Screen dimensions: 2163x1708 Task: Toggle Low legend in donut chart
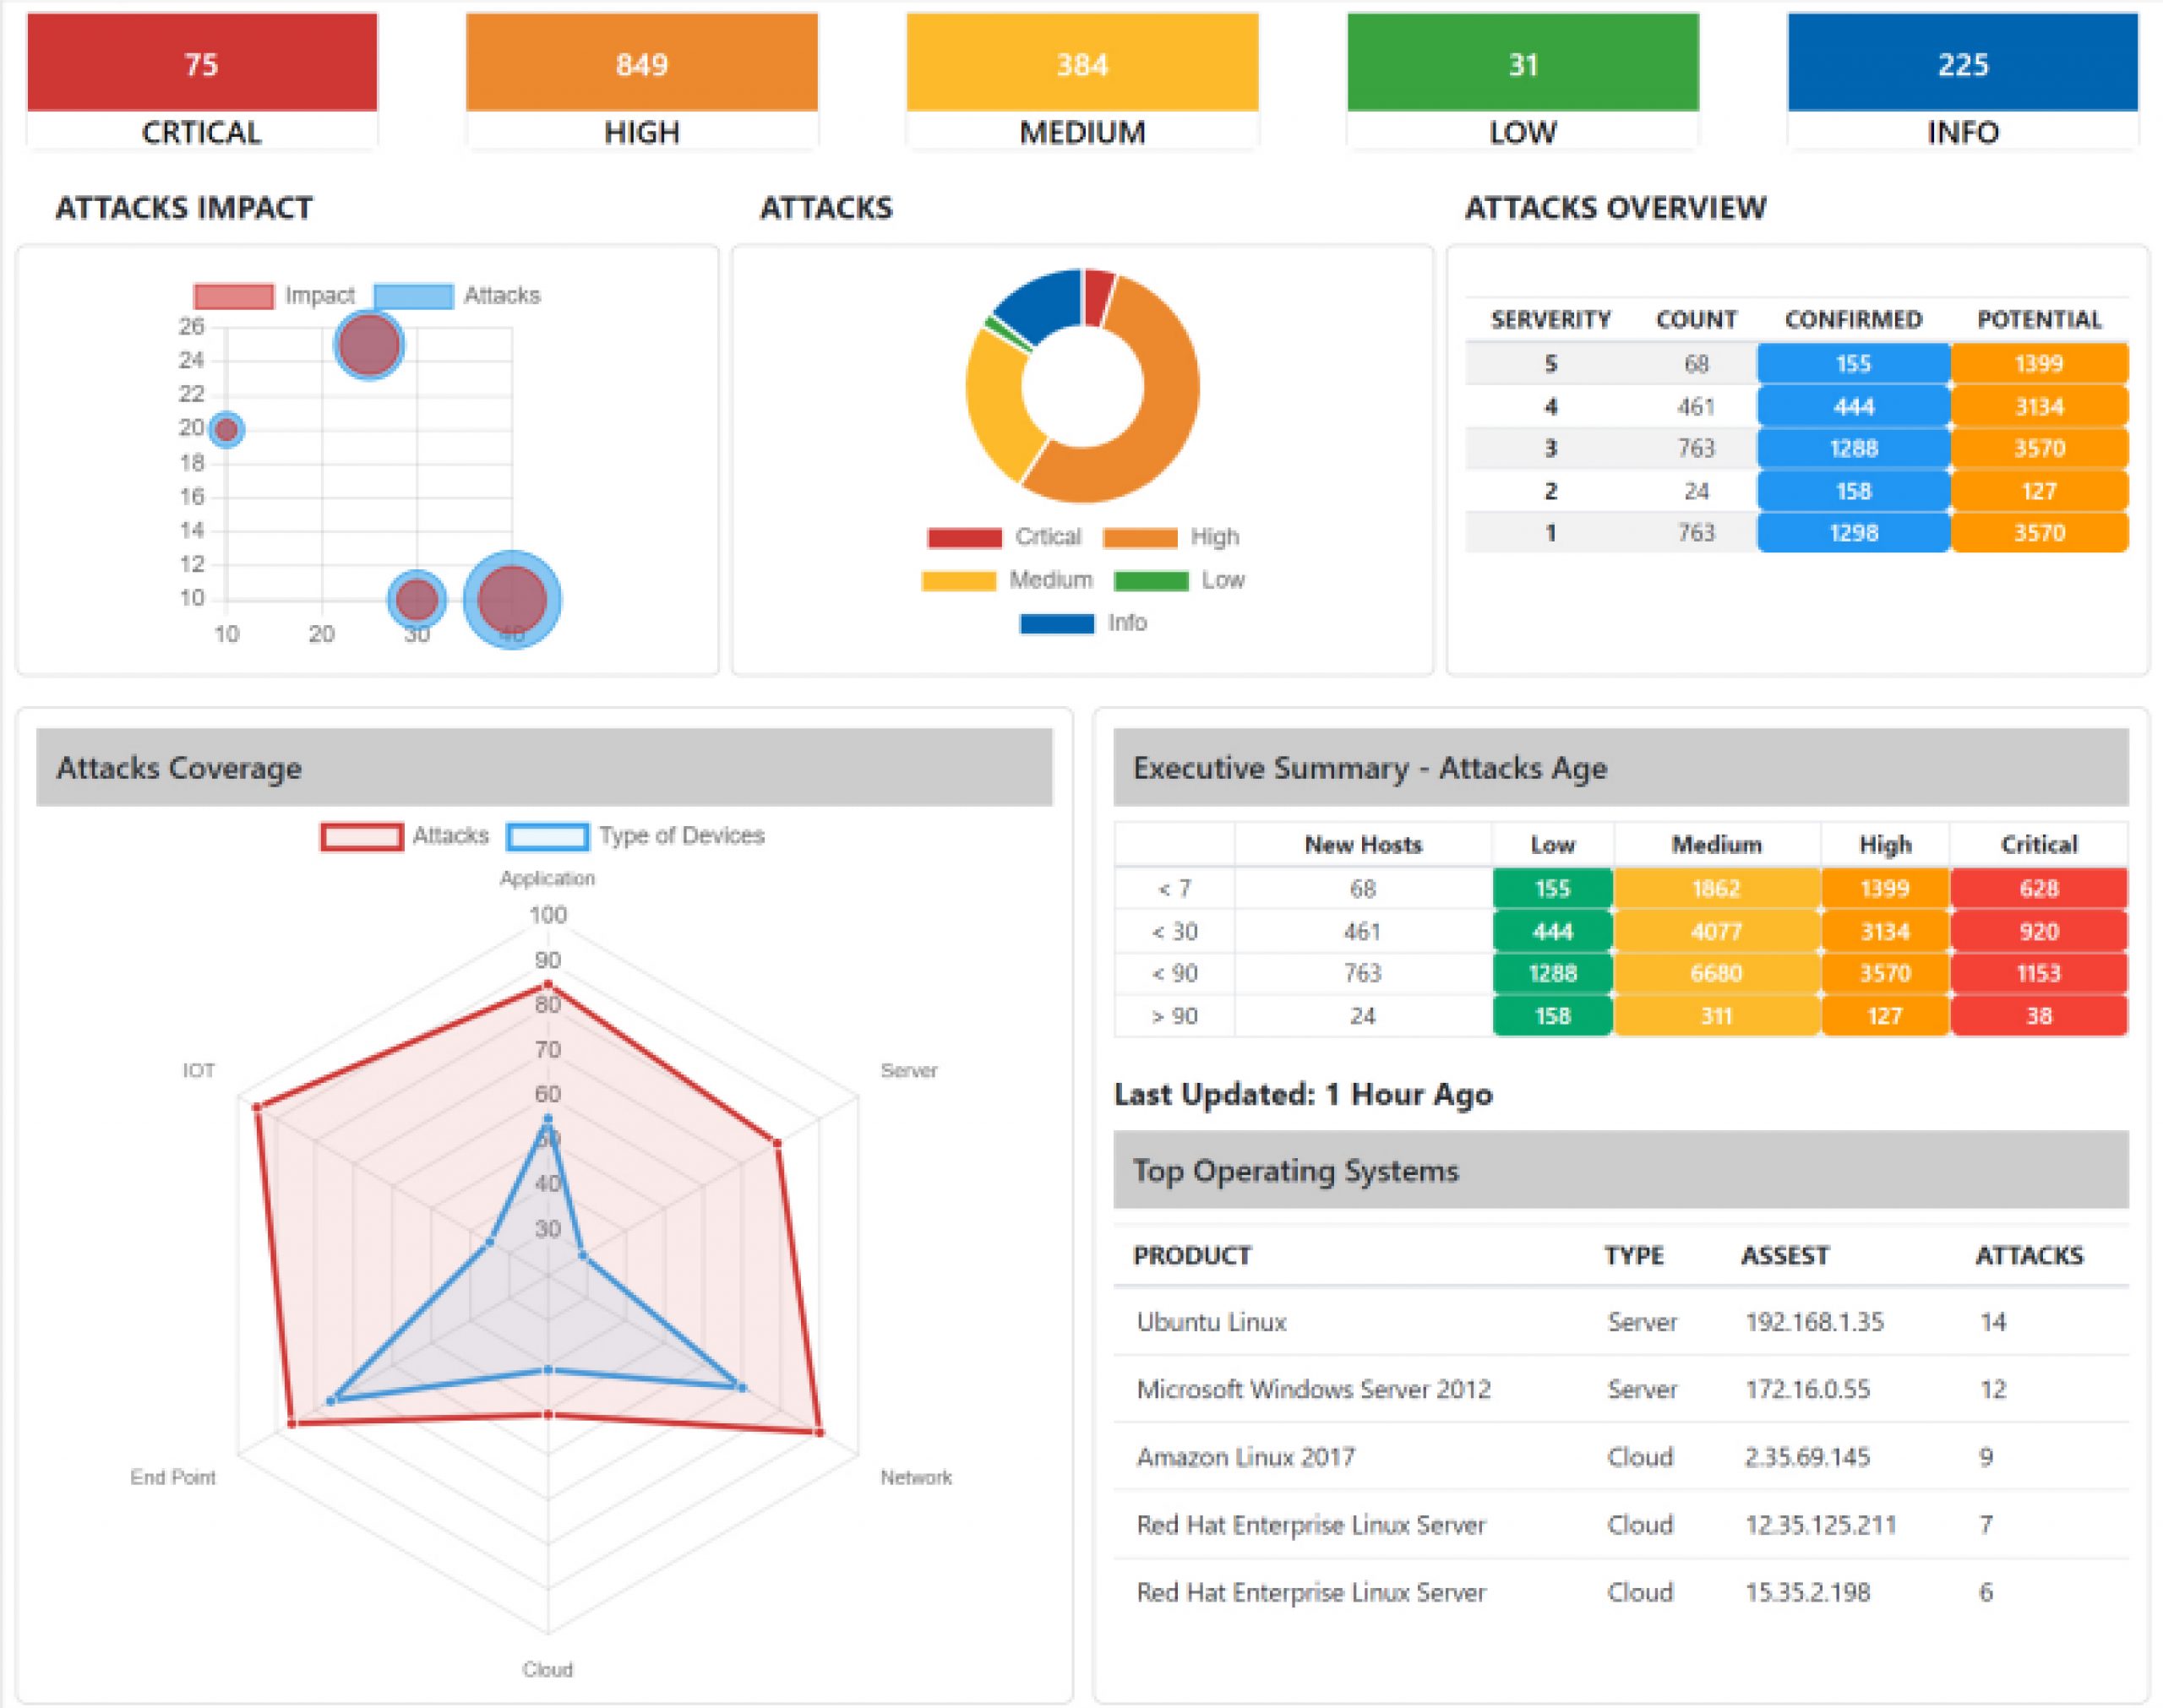click(1179, 580)
